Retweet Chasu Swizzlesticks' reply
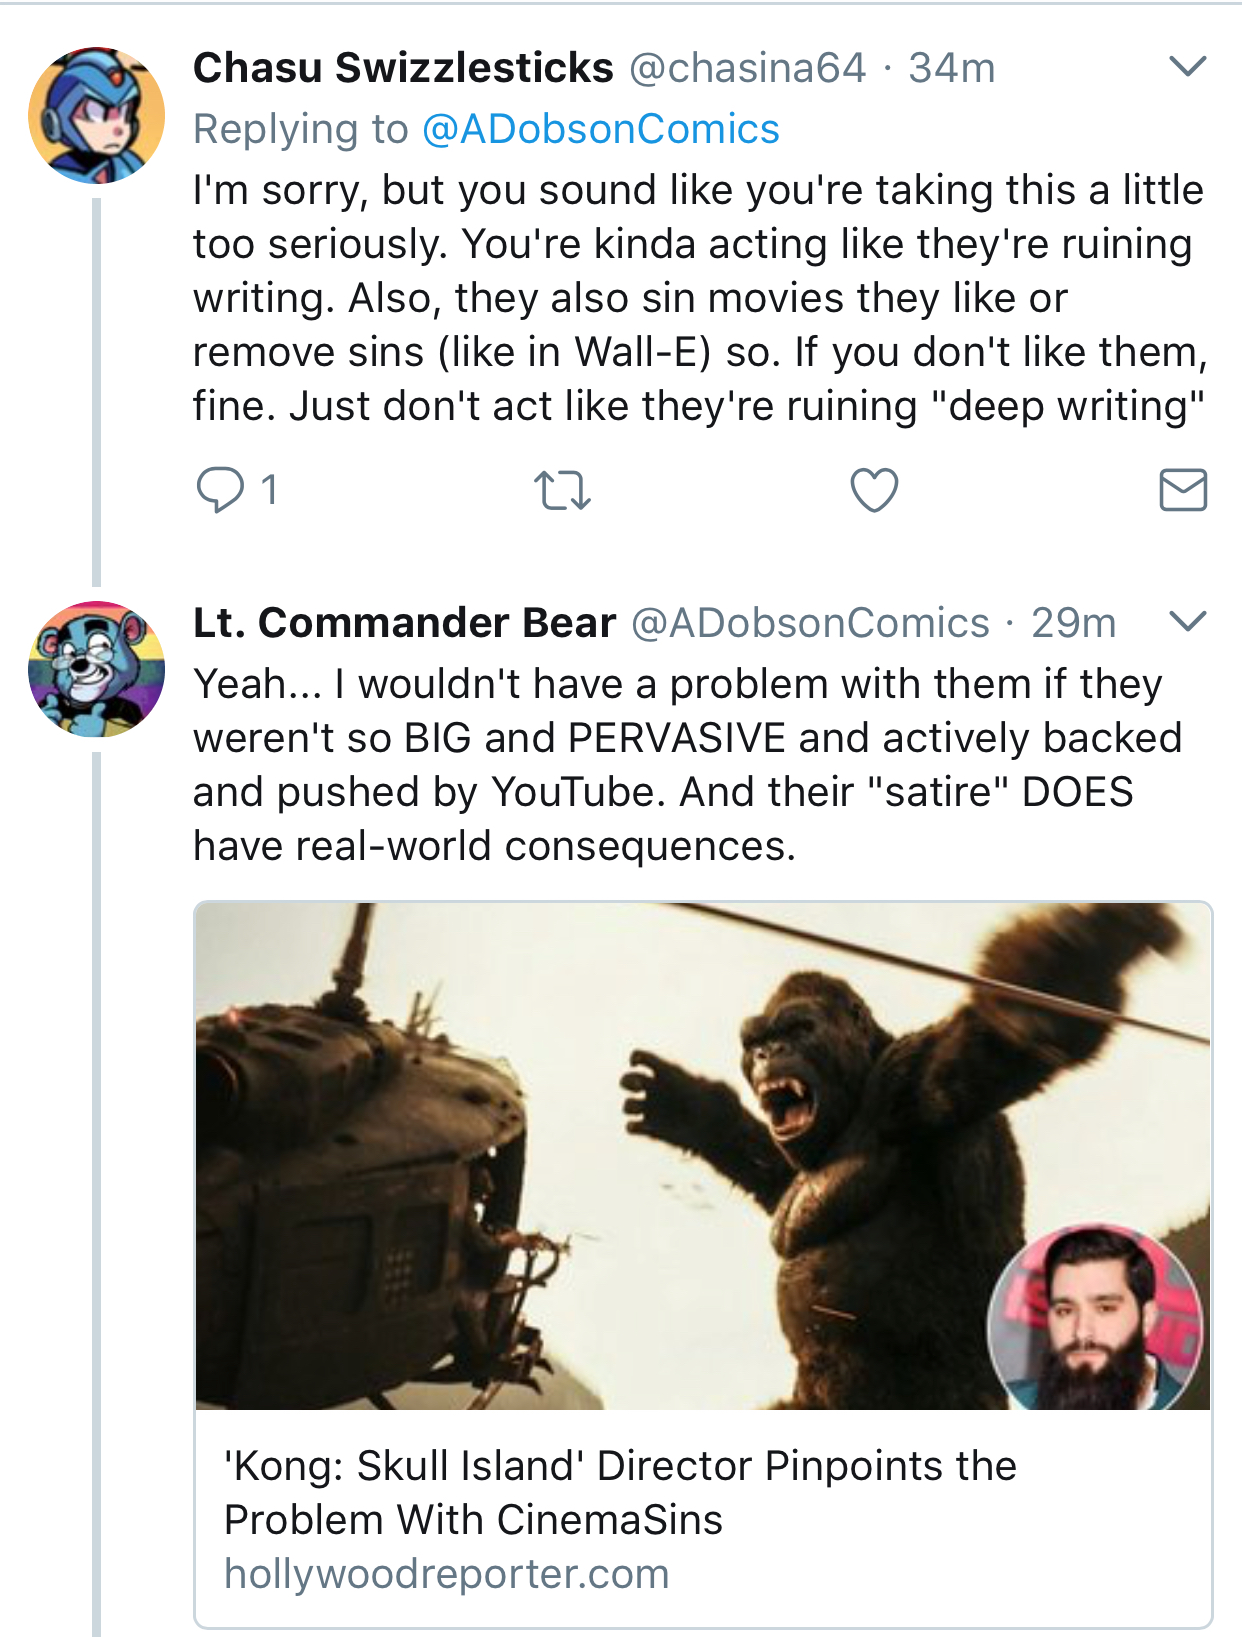 coord(562,491)
